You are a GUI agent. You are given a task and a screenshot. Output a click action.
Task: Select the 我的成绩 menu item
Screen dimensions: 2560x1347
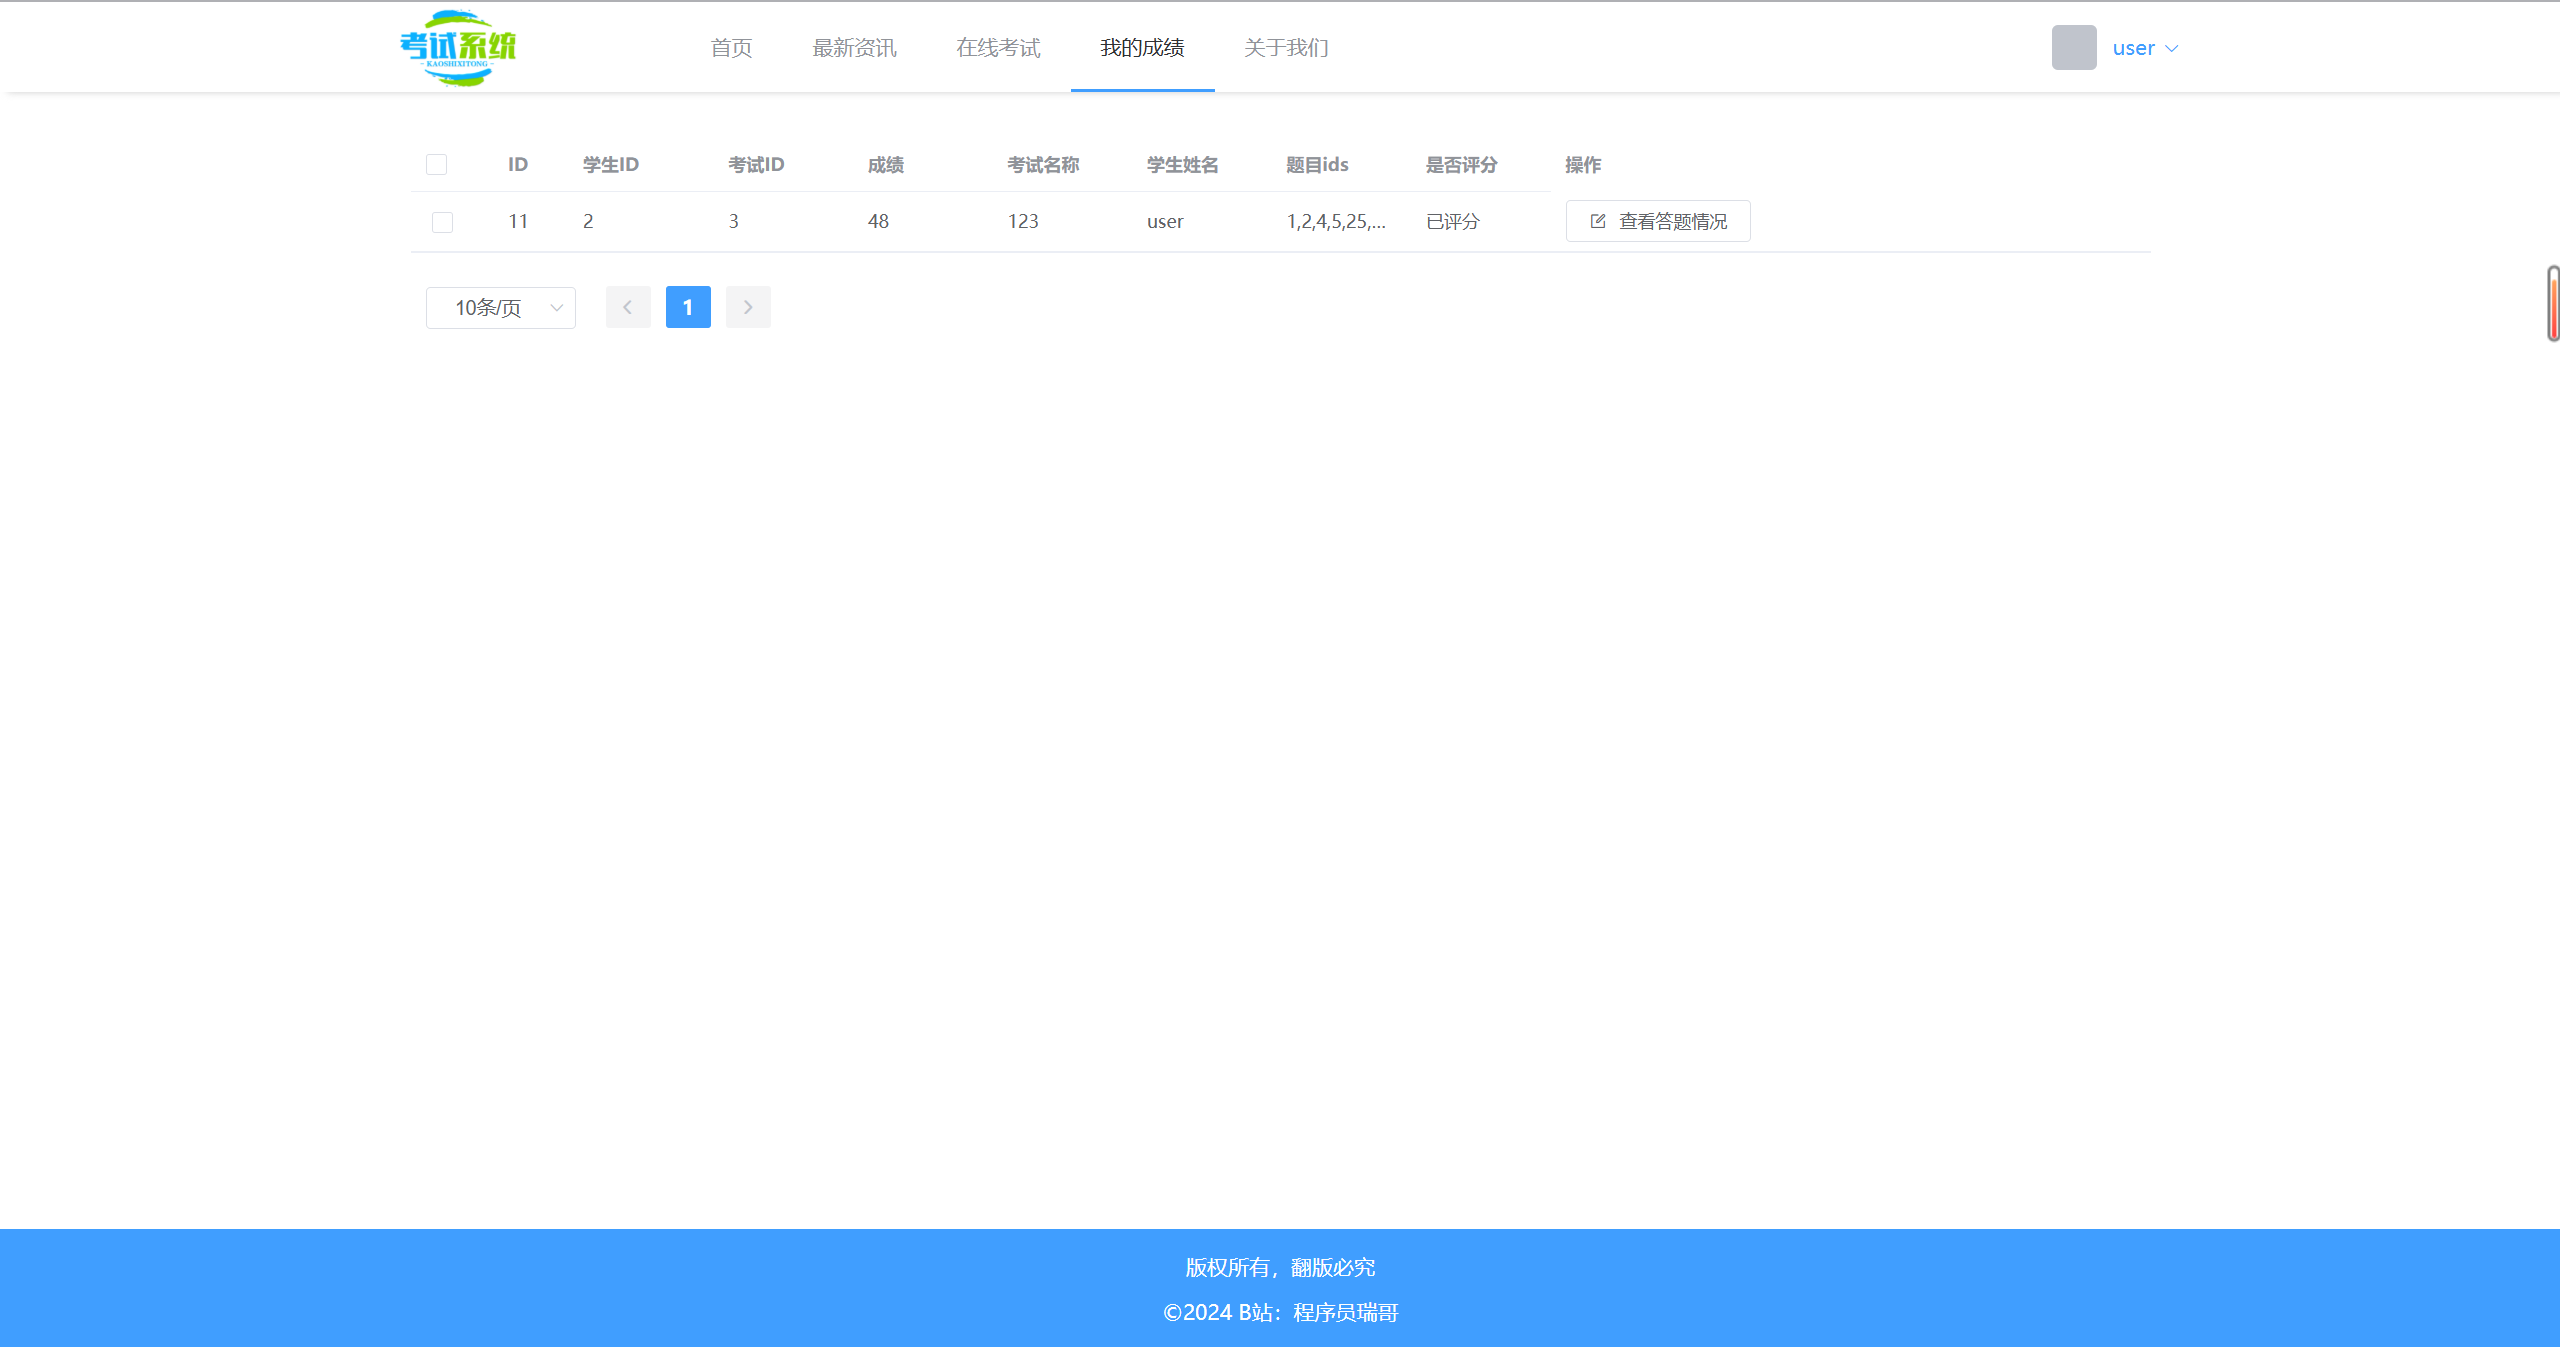click(x=1142, y=47)
